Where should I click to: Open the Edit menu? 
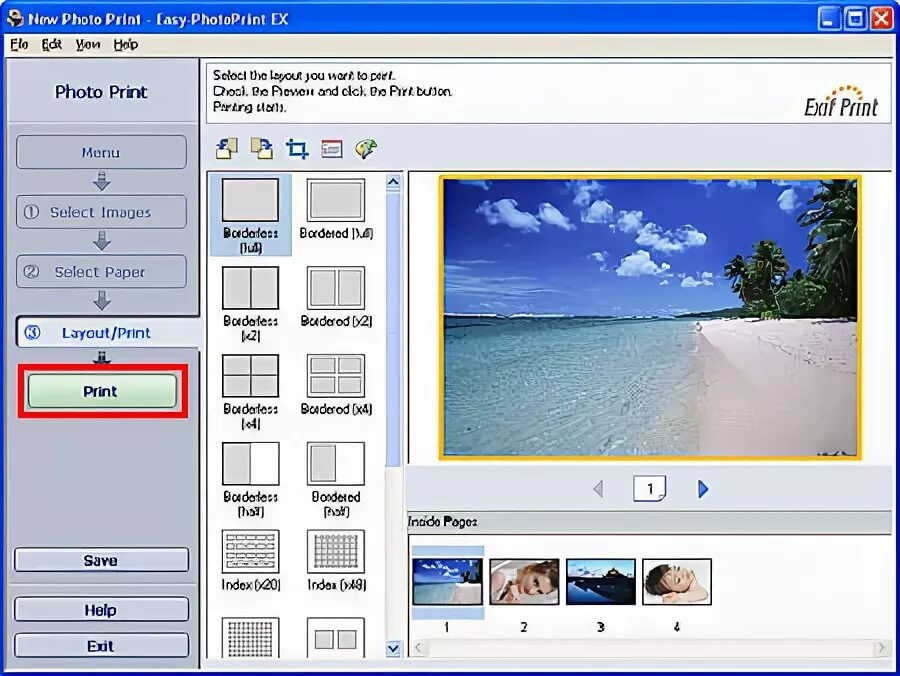[52, 44]
